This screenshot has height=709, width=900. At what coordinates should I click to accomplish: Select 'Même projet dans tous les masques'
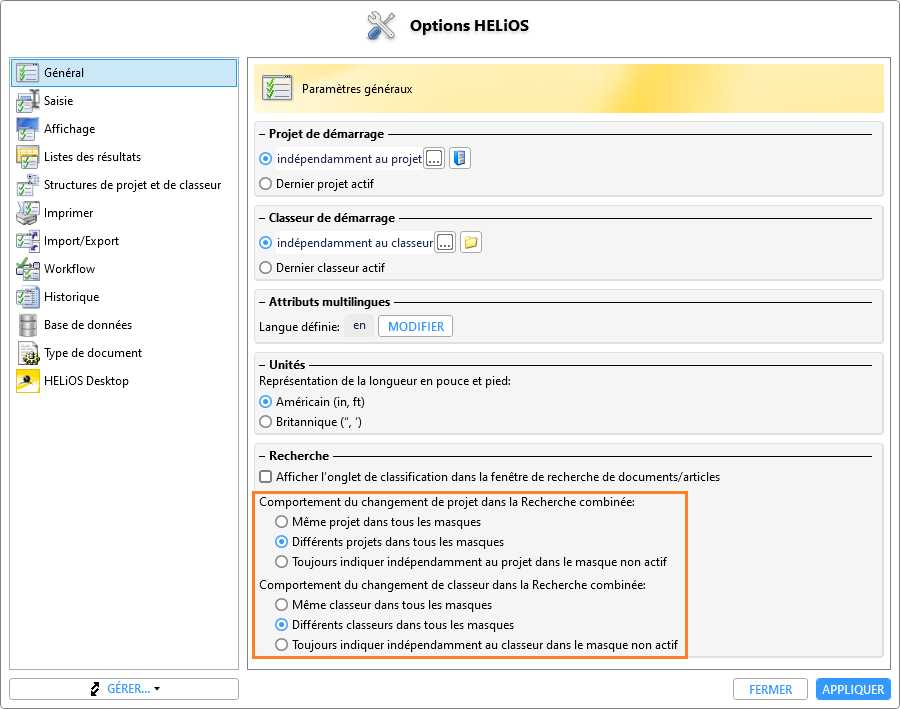(x=281, y=522)
